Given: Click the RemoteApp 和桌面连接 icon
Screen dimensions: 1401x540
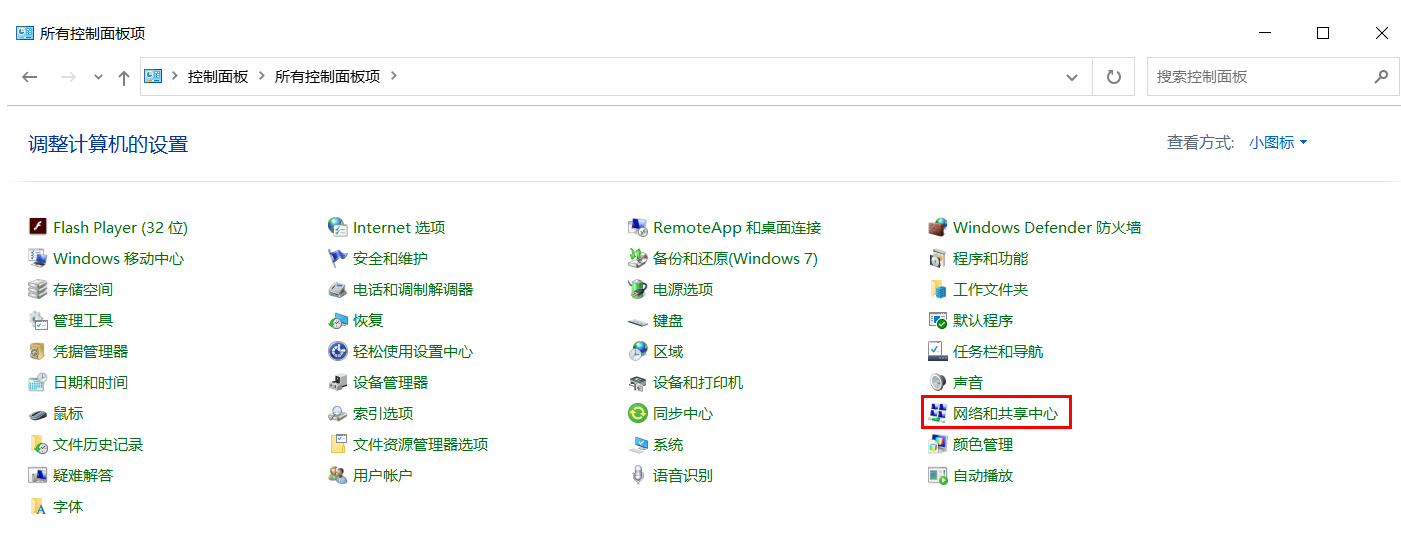Looking at the screenshot, I should 638,227.
